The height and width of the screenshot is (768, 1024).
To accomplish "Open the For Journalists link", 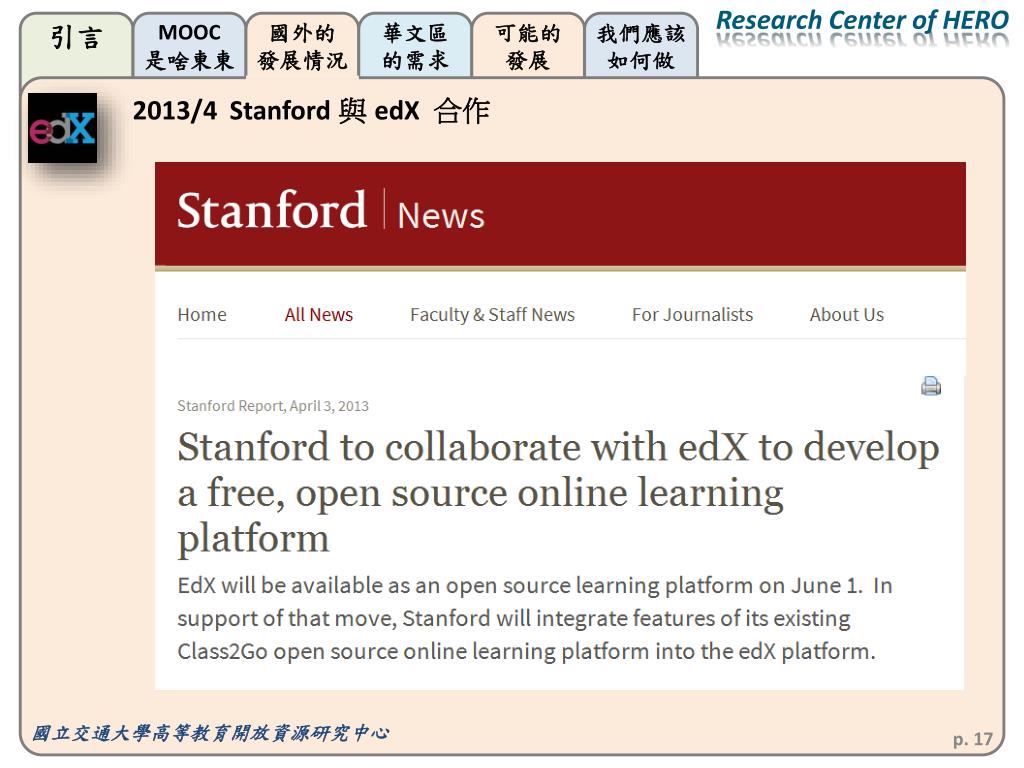I will click(692, 315).
